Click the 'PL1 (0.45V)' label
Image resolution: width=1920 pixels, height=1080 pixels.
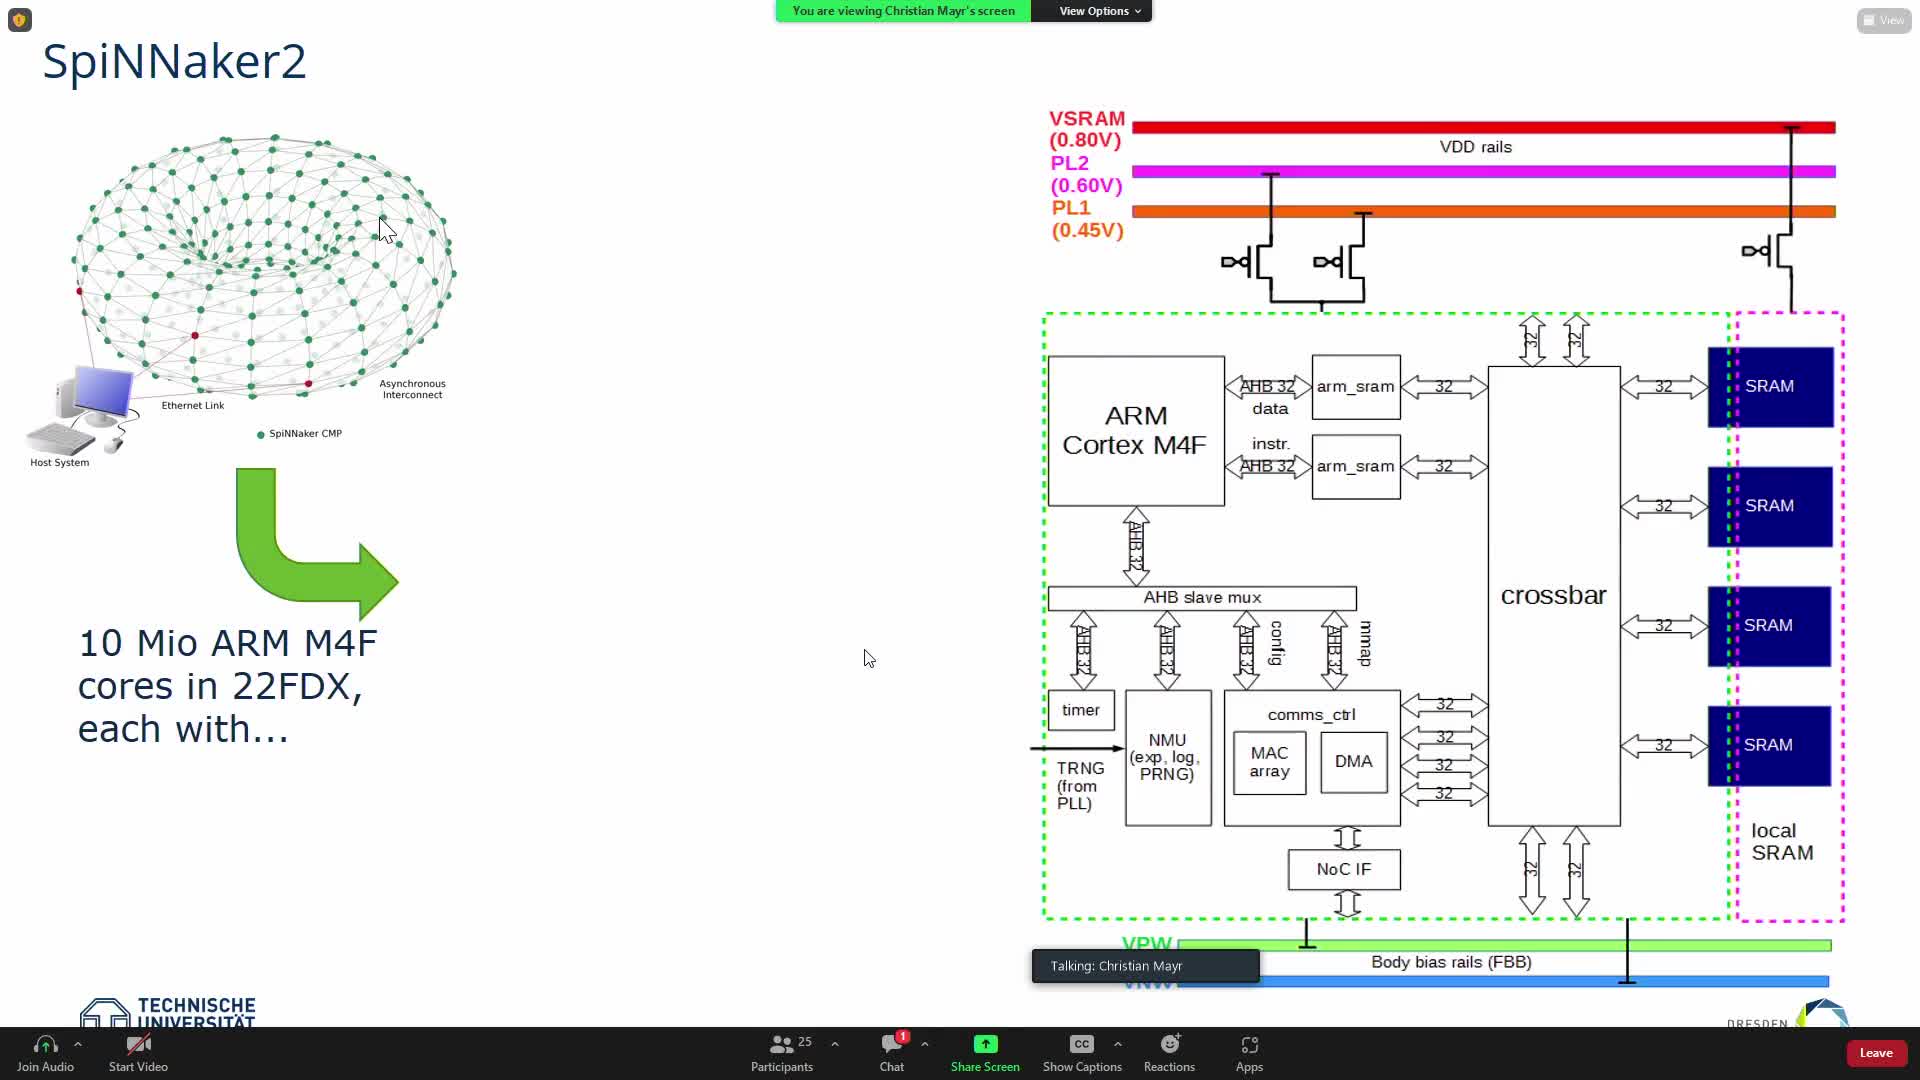[x=1087, y=219]
